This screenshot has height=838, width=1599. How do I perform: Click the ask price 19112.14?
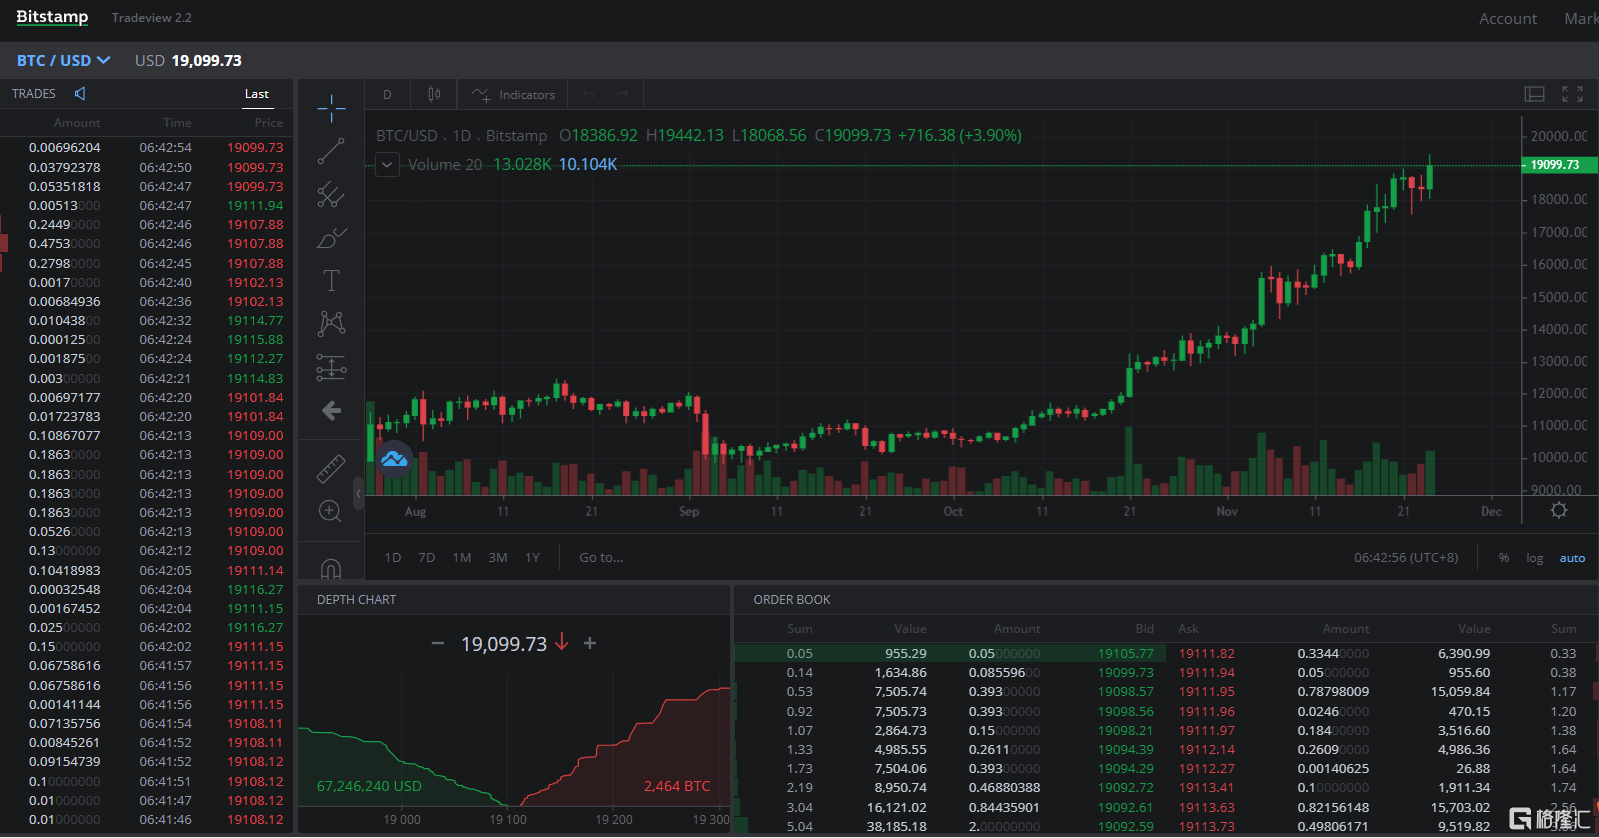click(1206, 750)
